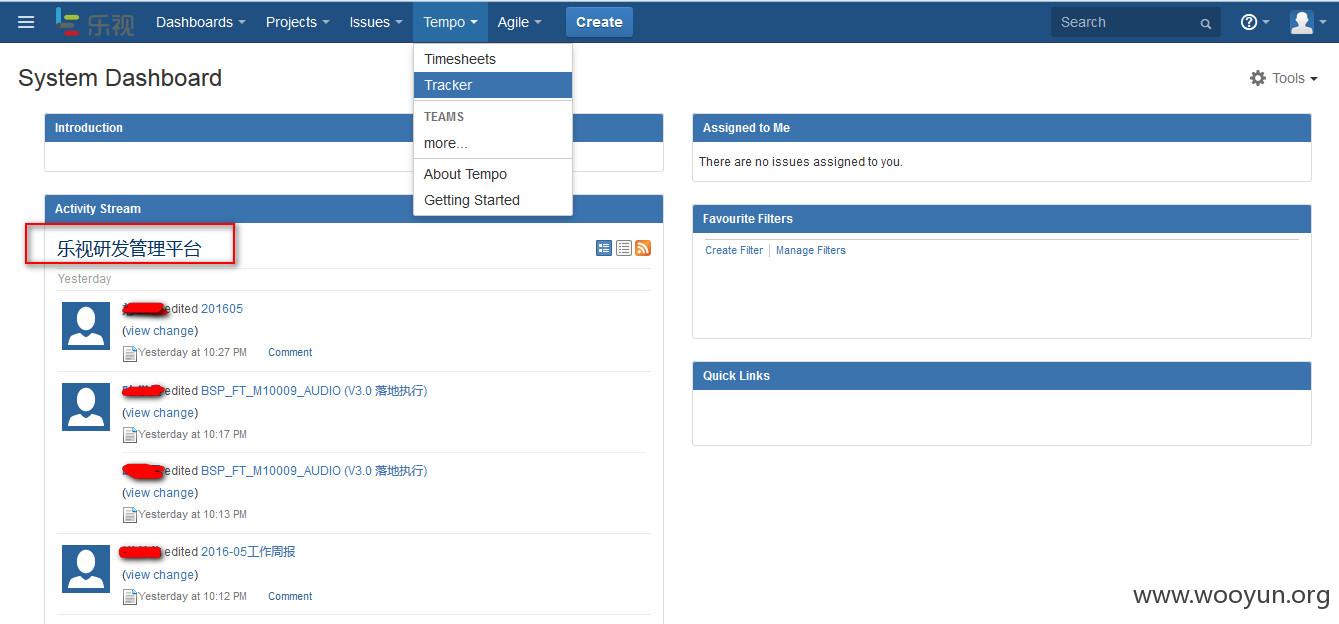Open the user profile avatar menu
The height and width of the screenshot is (624, 1339).
click(x=1307, y=22)
